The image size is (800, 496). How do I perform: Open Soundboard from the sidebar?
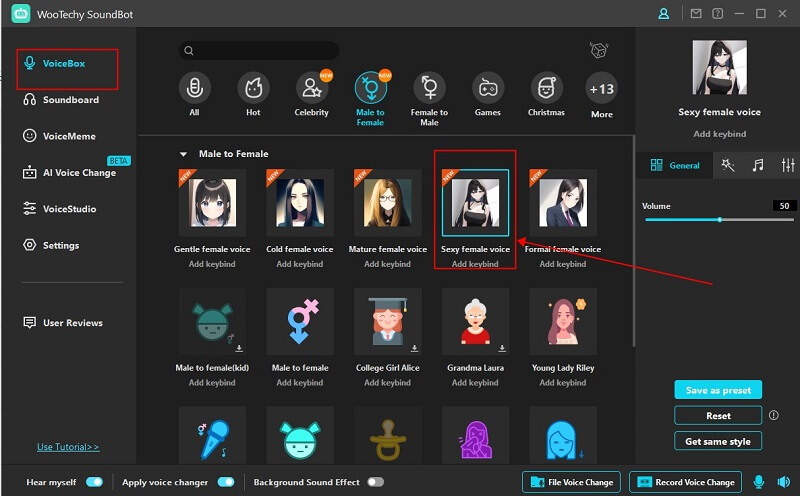(70, 100)
